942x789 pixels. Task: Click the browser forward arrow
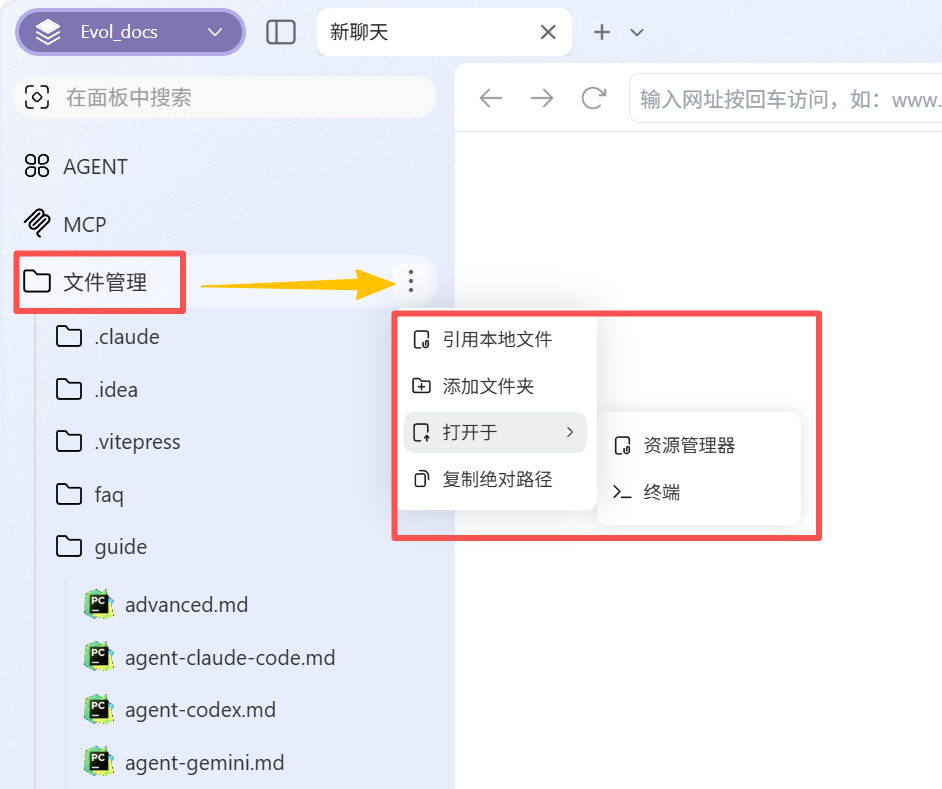pos(542,98)
